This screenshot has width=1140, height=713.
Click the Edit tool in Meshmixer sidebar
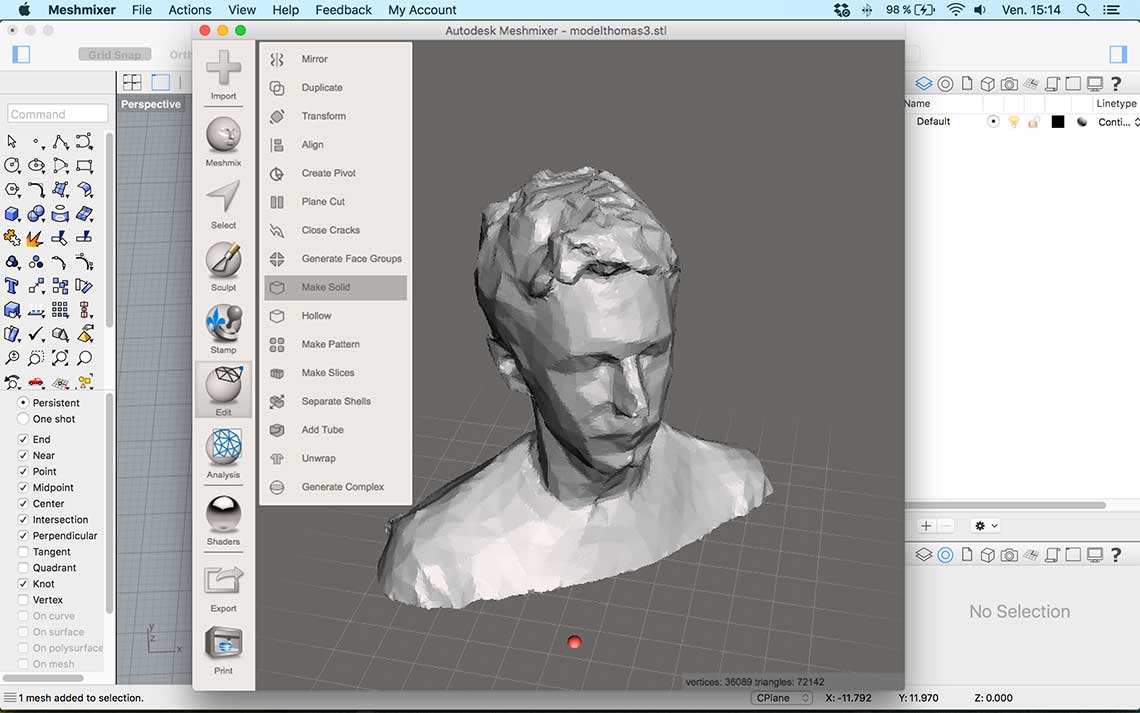pyautogui.click(x=223, y=391)
